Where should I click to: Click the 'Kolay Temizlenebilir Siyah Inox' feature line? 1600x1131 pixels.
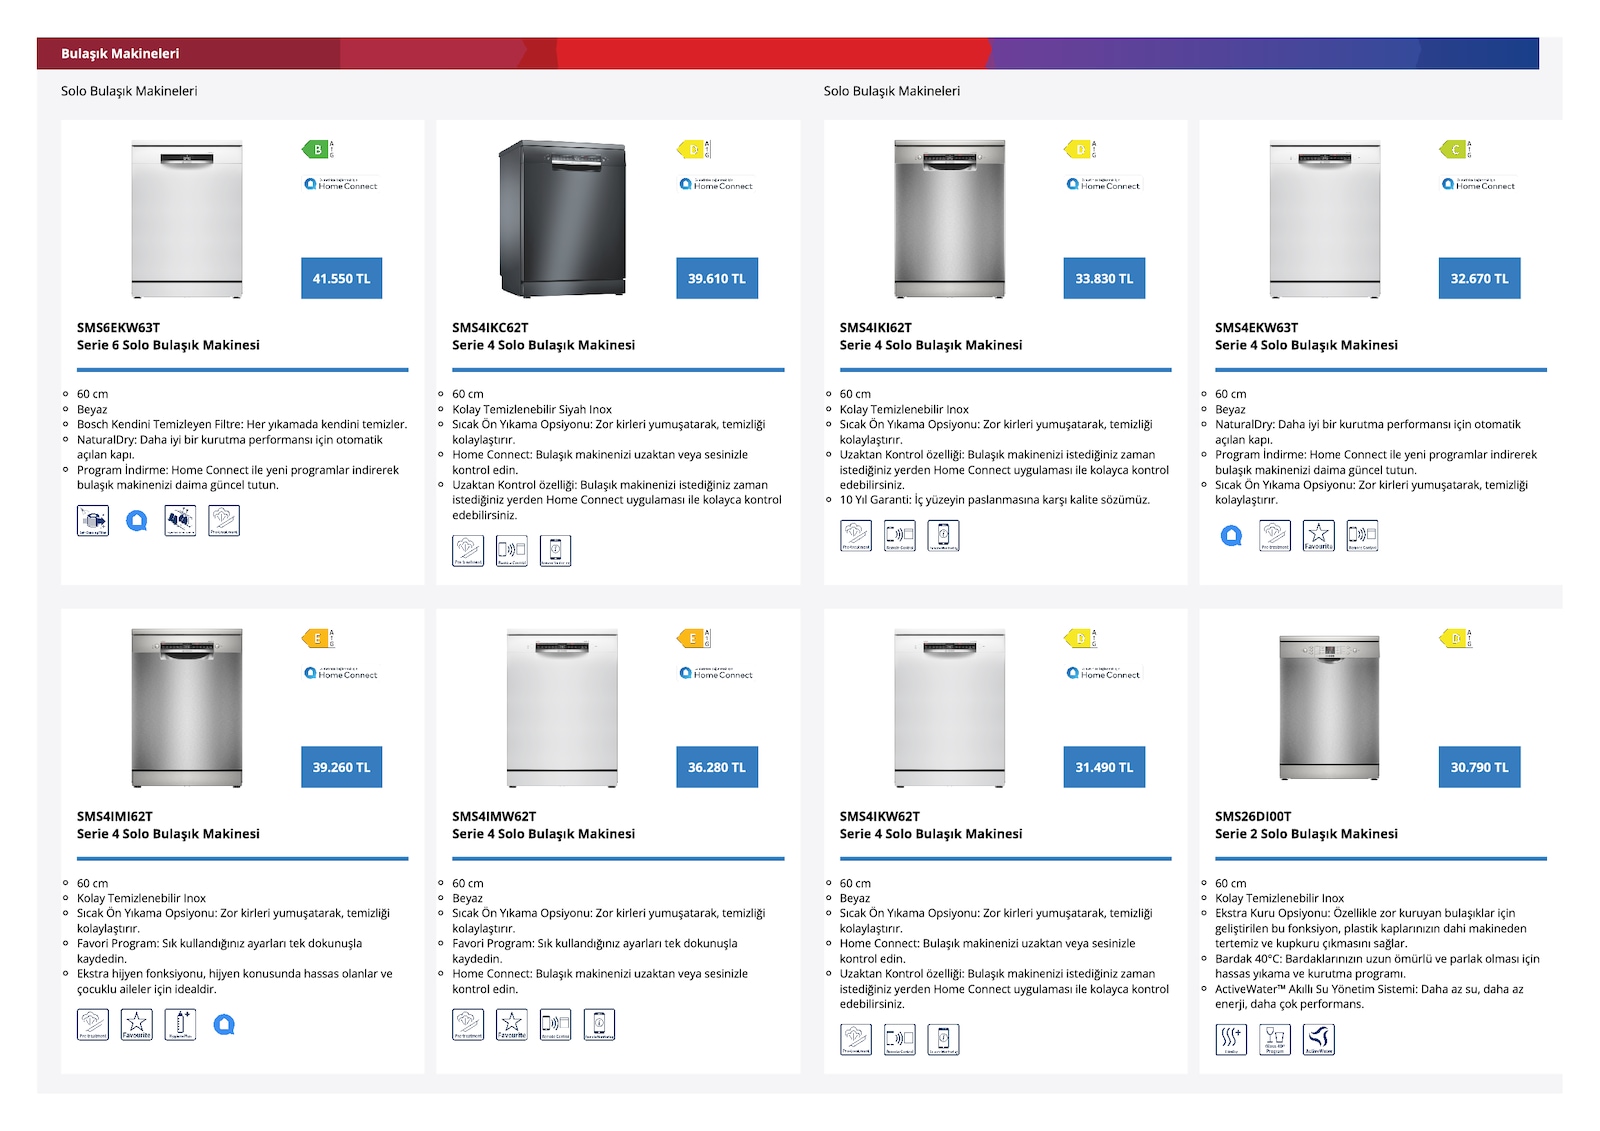532,409
